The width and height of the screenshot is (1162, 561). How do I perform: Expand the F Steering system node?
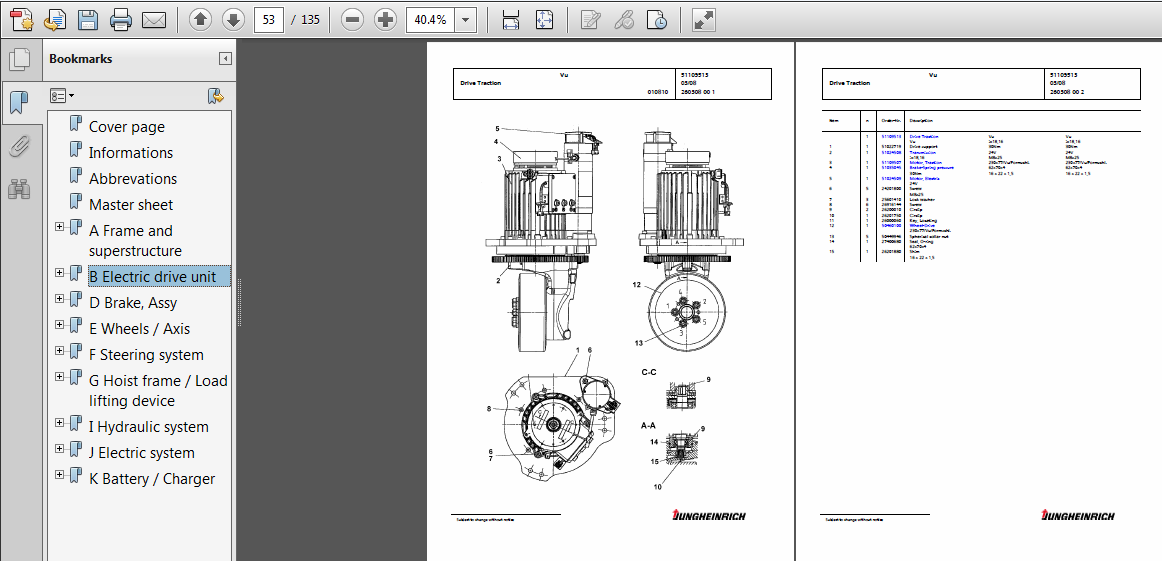point(59,350)
